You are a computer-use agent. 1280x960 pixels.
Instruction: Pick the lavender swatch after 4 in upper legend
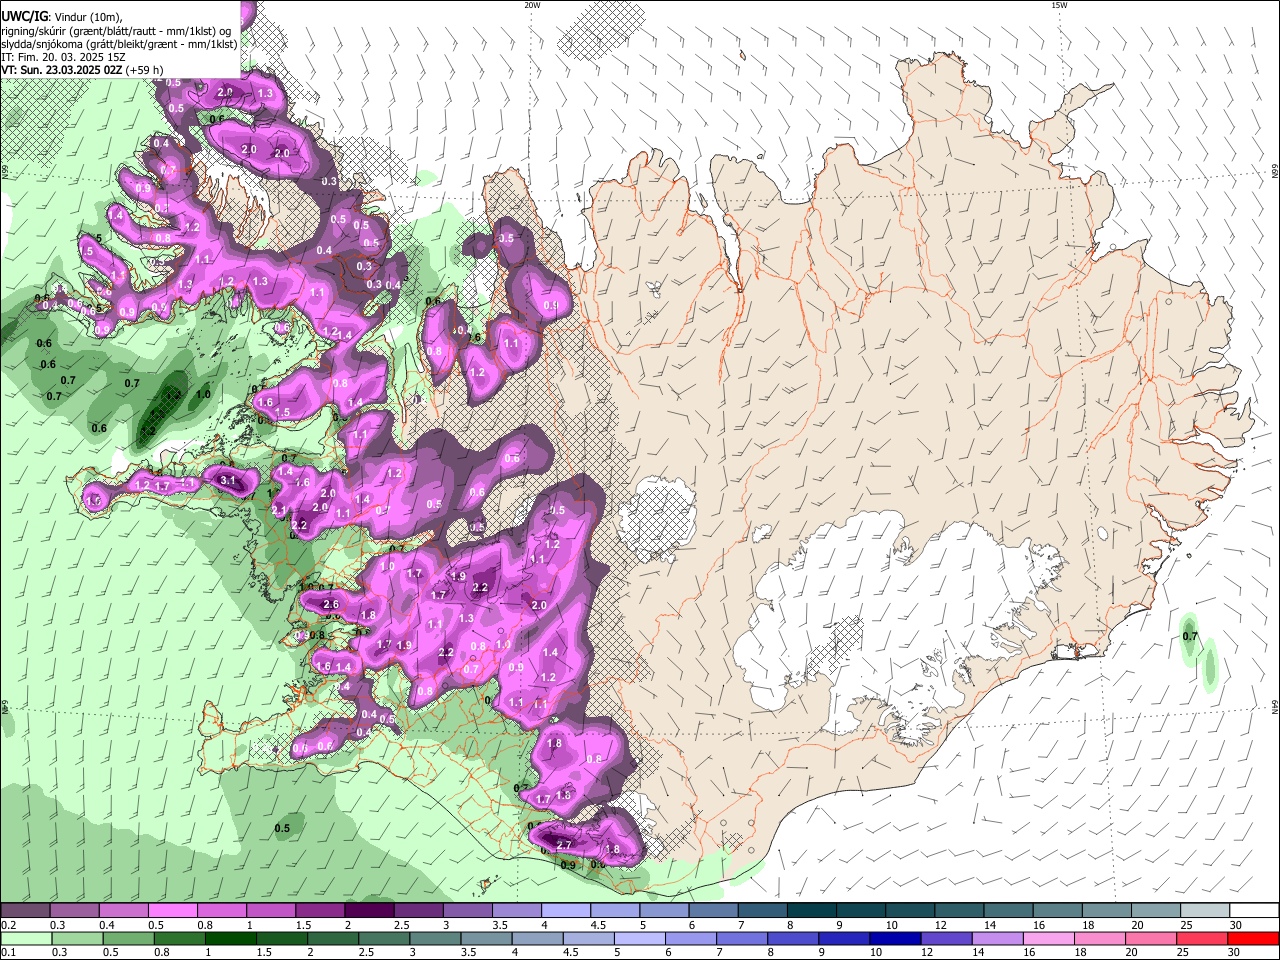click(x=566, y=911)
